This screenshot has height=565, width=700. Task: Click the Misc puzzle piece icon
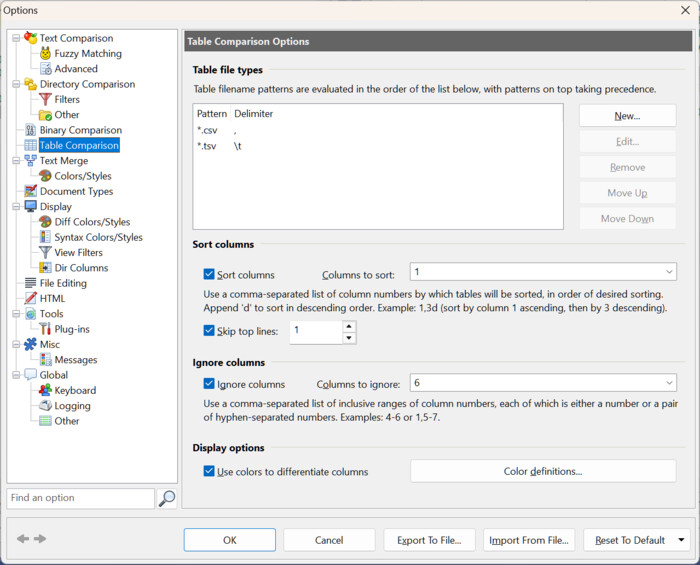coord(30,344)
